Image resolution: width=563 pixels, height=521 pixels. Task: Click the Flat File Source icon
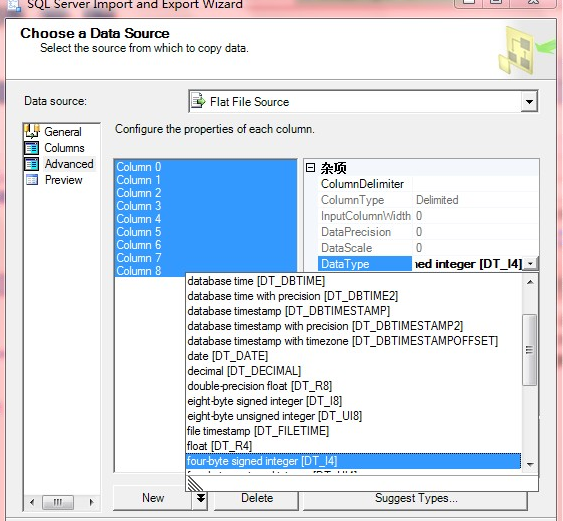(x=198, y=101)
